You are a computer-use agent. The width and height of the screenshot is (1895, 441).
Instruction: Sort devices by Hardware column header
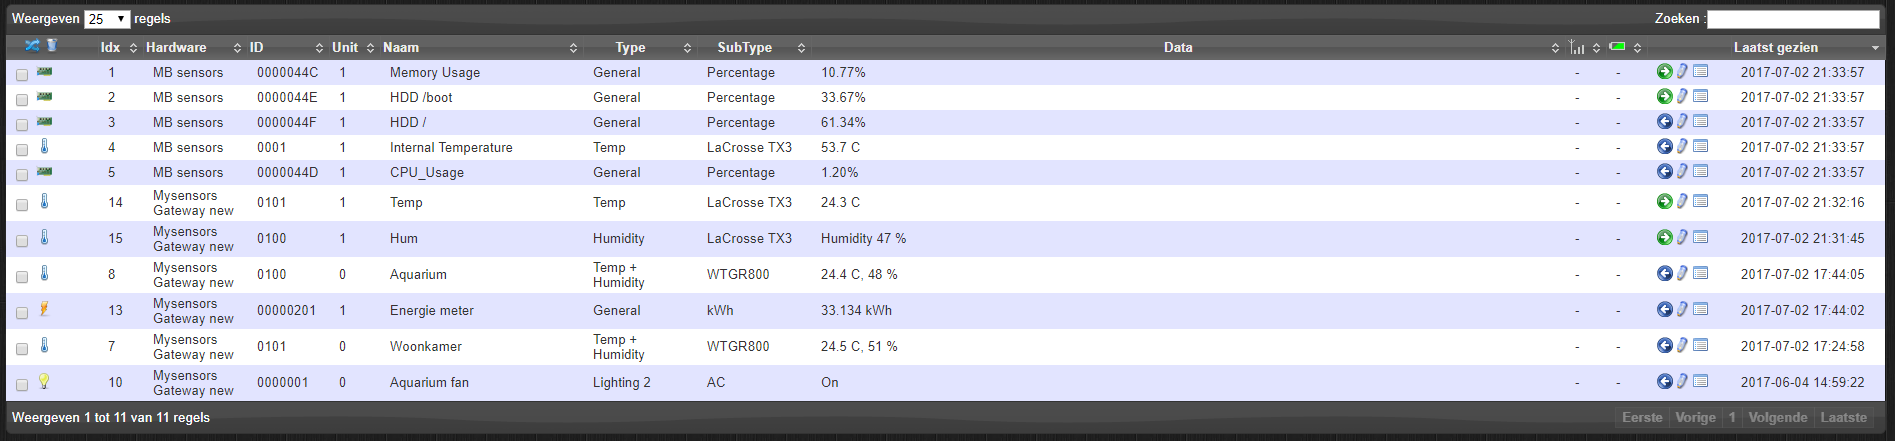point(176,47)
